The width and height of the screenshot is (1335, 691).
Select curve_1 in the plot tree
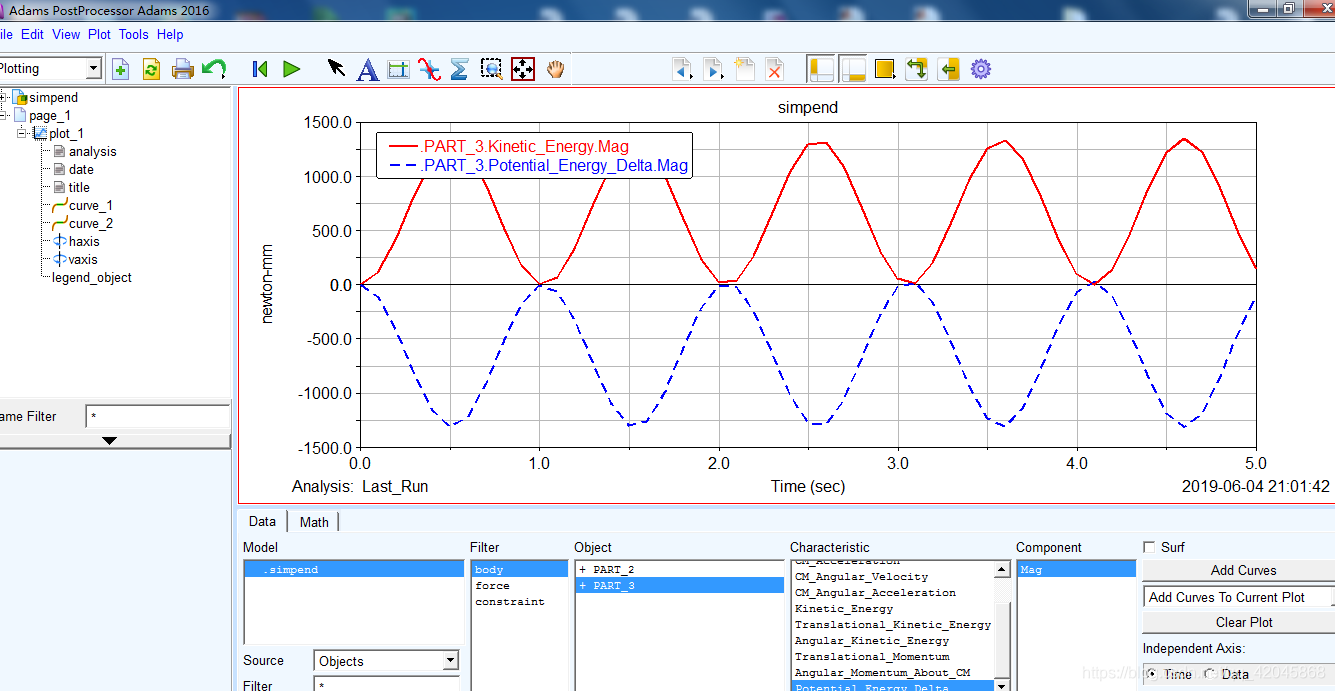pyautogui.click(x=90, y=206)
